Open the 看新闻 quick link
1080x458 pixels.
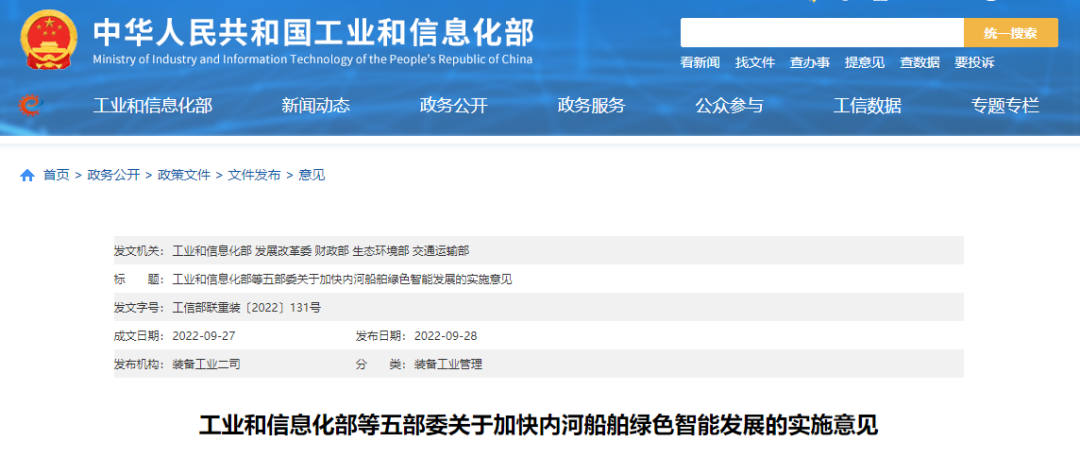click(700, 63)
